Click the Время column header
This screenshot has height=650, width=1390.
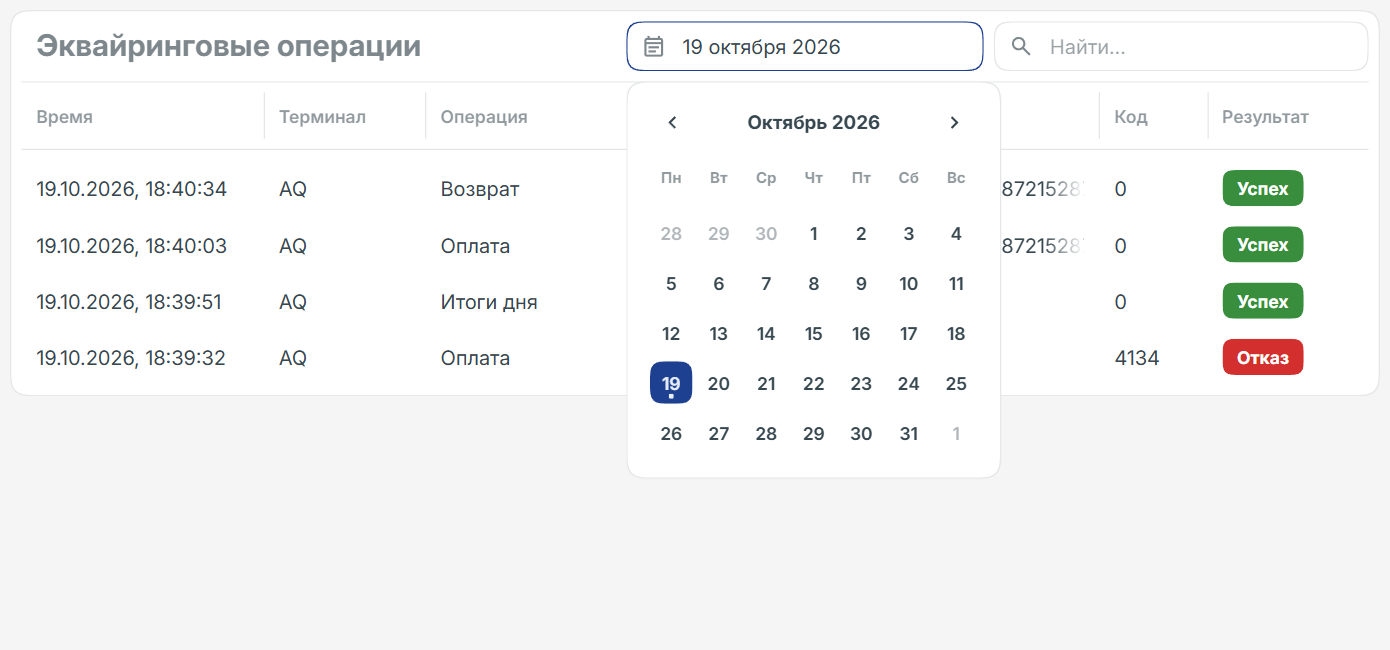(65, 117)
